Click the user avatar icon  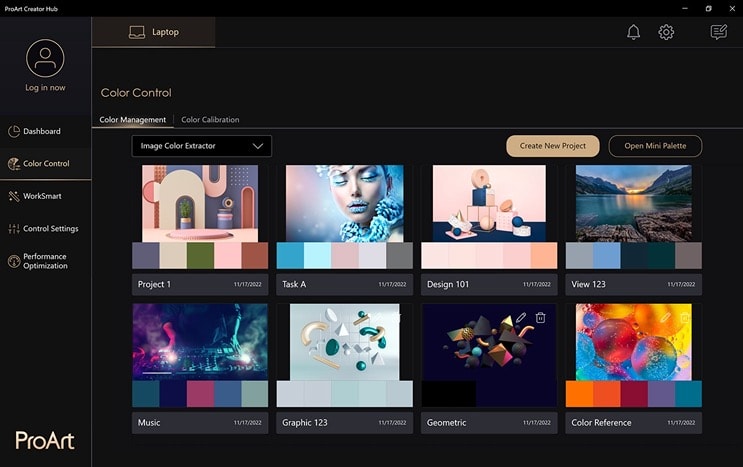pyautogui.click(x=45, y=58)
